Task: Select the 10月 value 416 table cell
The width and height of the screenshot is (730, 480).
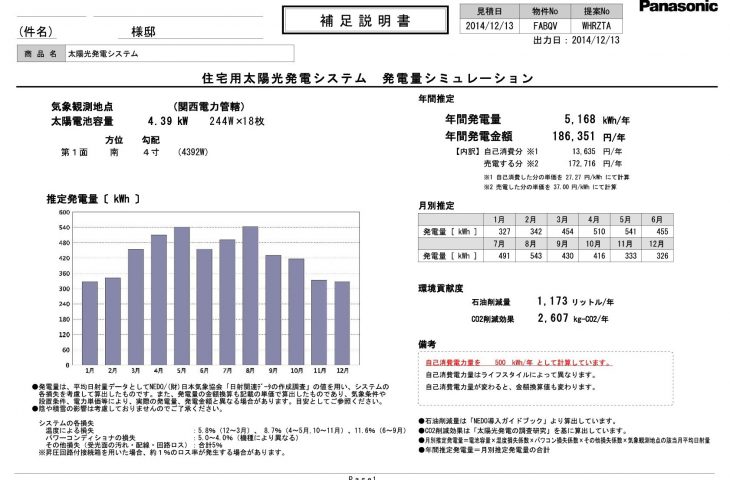Action: coord(594,256)
